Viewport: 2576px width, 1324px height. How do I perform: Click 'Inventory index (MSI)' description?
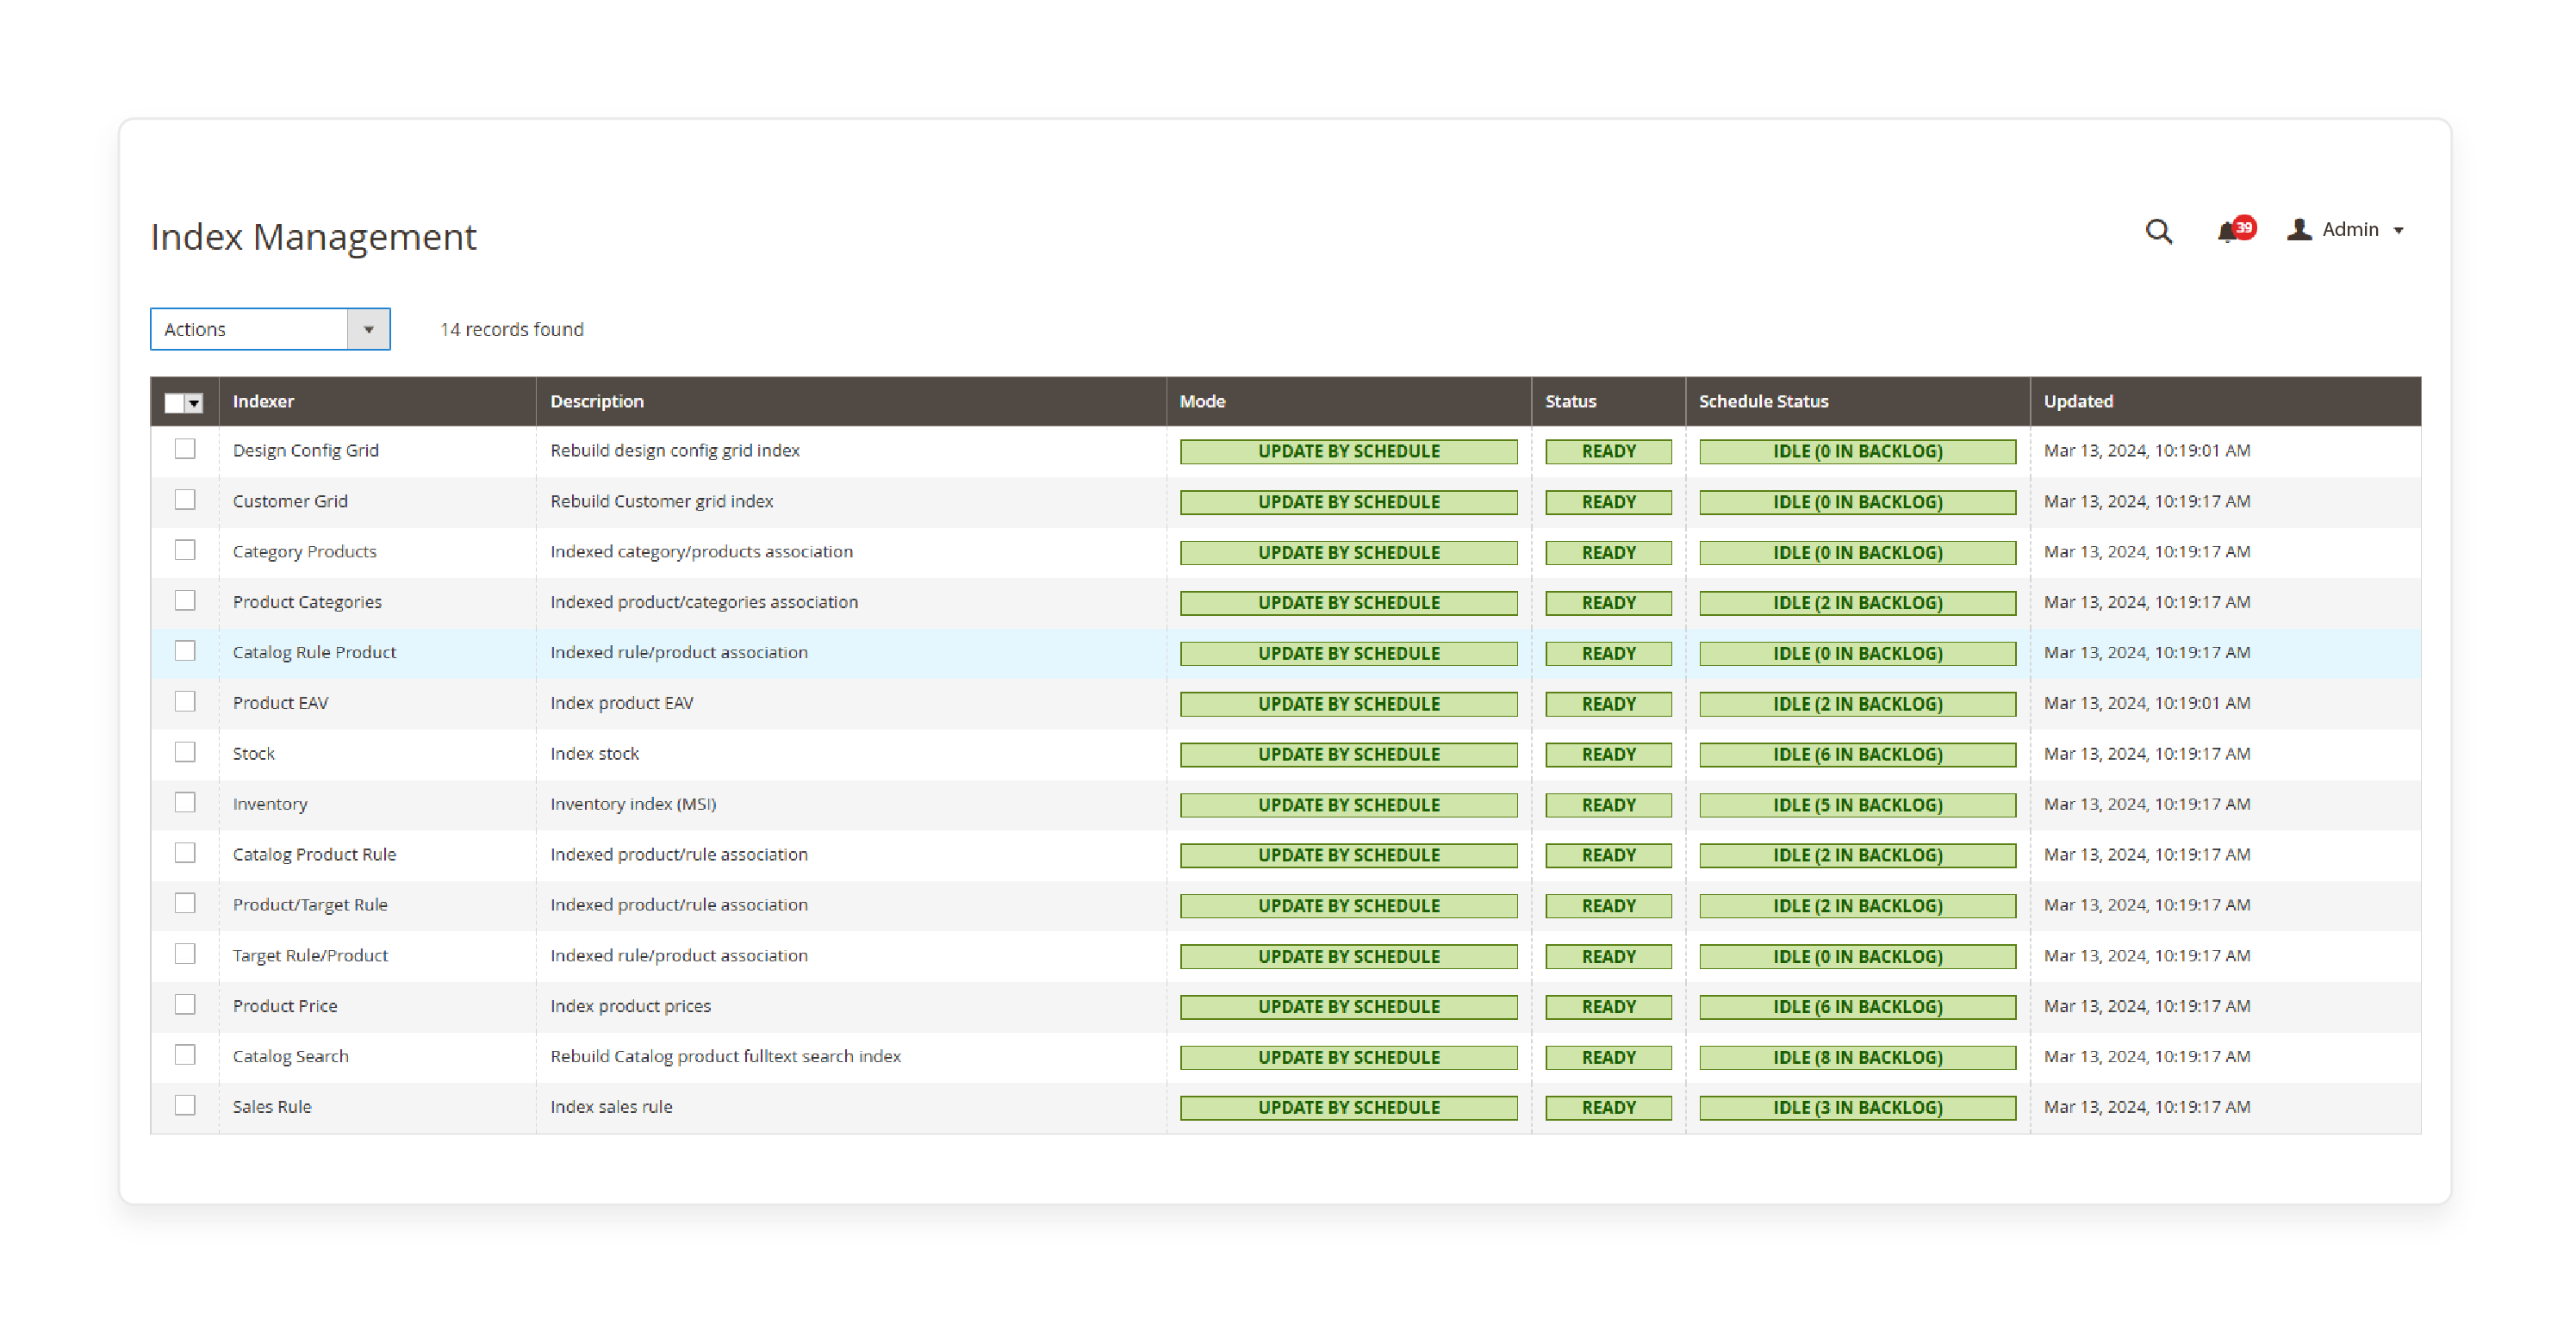(x=633, y=804)
